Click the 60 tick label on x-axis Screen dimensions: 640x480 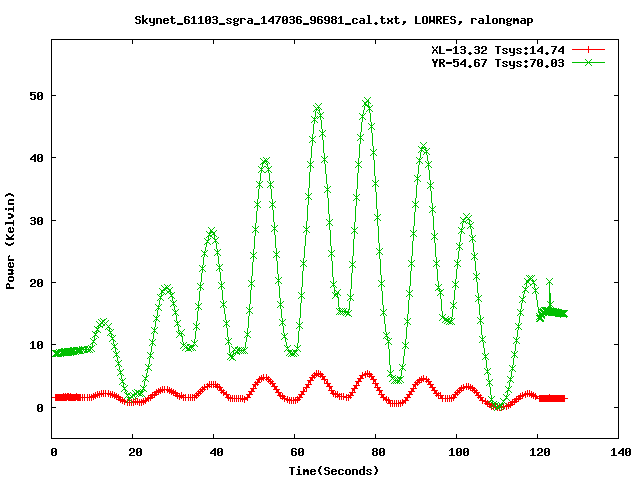296,452
